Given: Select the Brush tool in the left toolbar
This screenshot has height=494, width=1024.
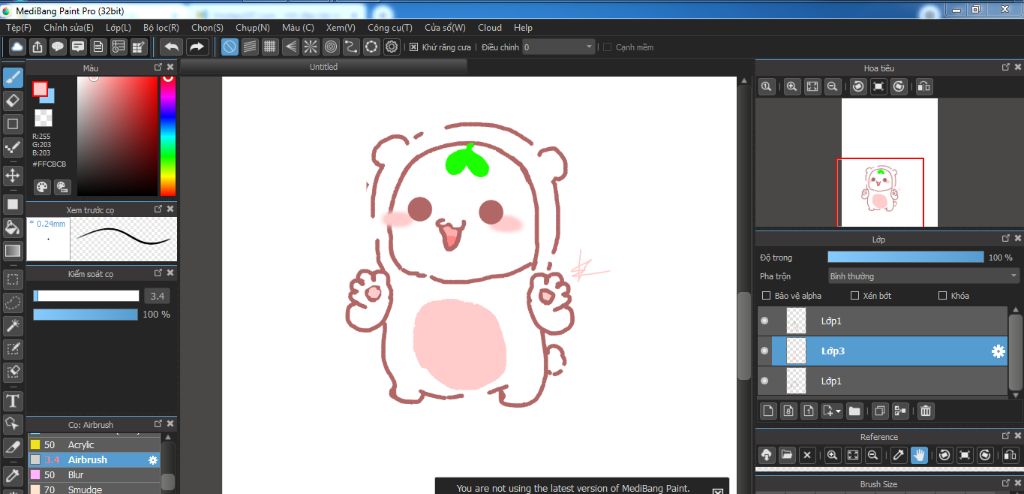Looking at the screenshot, I should (x=12, y=78).
